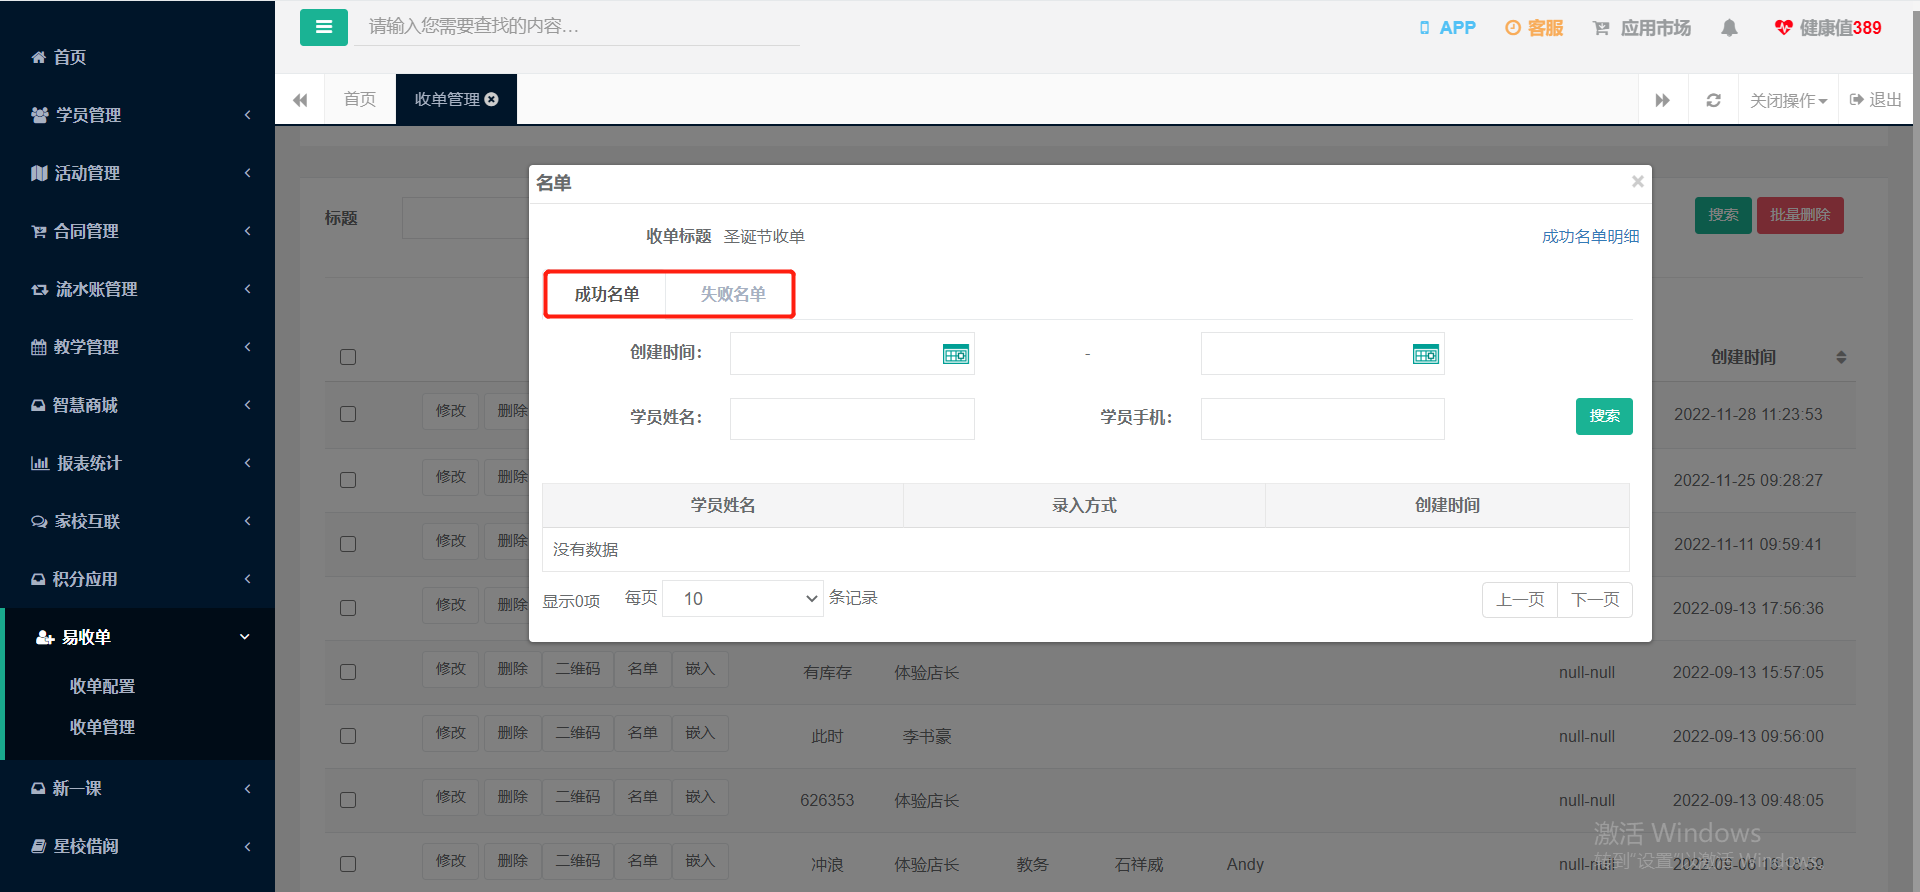
Task: Open 客服 customer service
Action: point(1534,28)
